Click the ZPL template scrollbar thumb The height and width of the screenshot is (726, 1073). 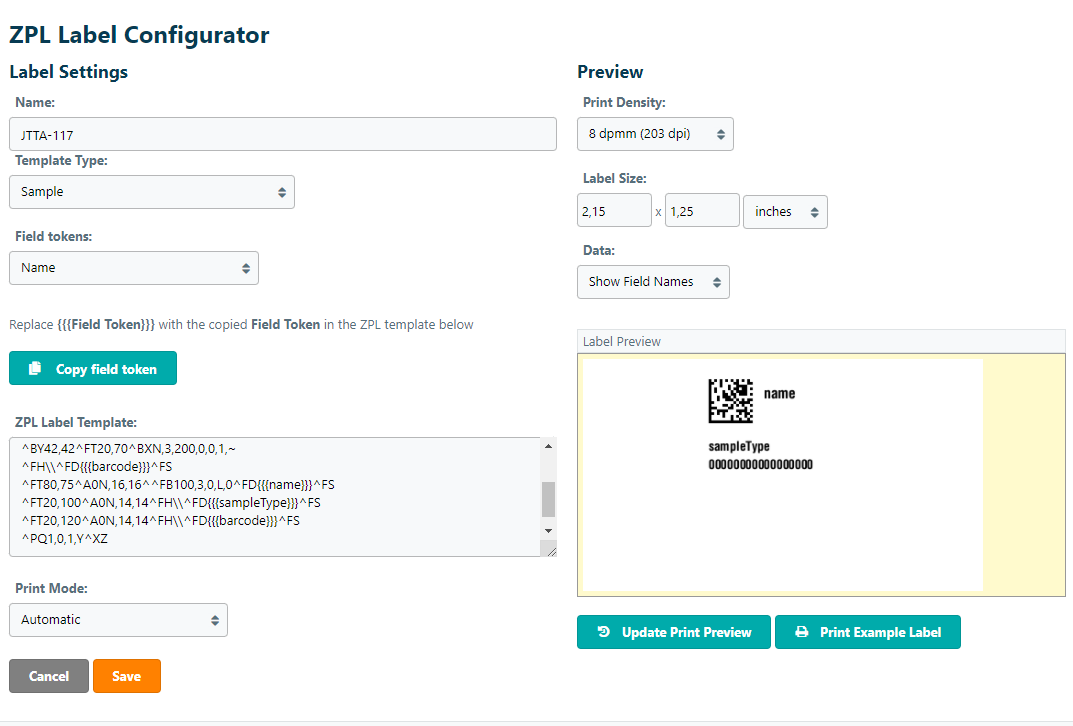tap(547, 499)
